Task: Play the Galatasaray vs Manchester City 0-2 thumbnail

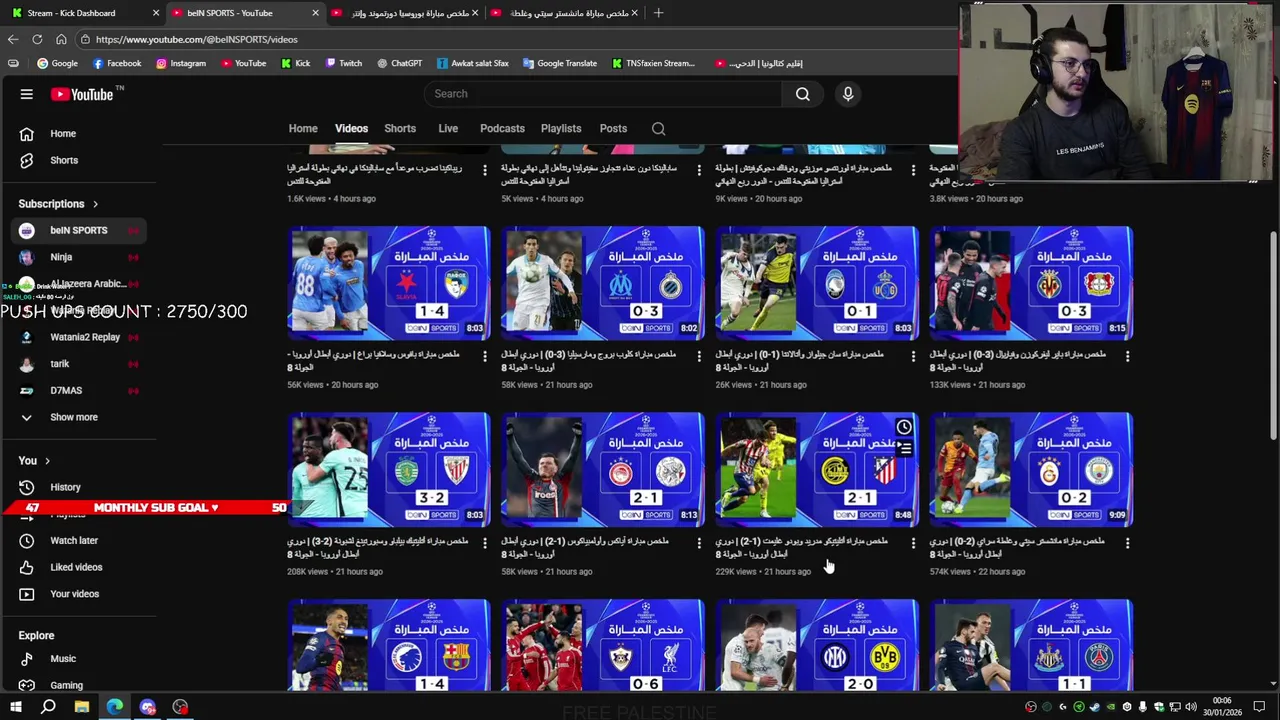Action: [1031, 469]
